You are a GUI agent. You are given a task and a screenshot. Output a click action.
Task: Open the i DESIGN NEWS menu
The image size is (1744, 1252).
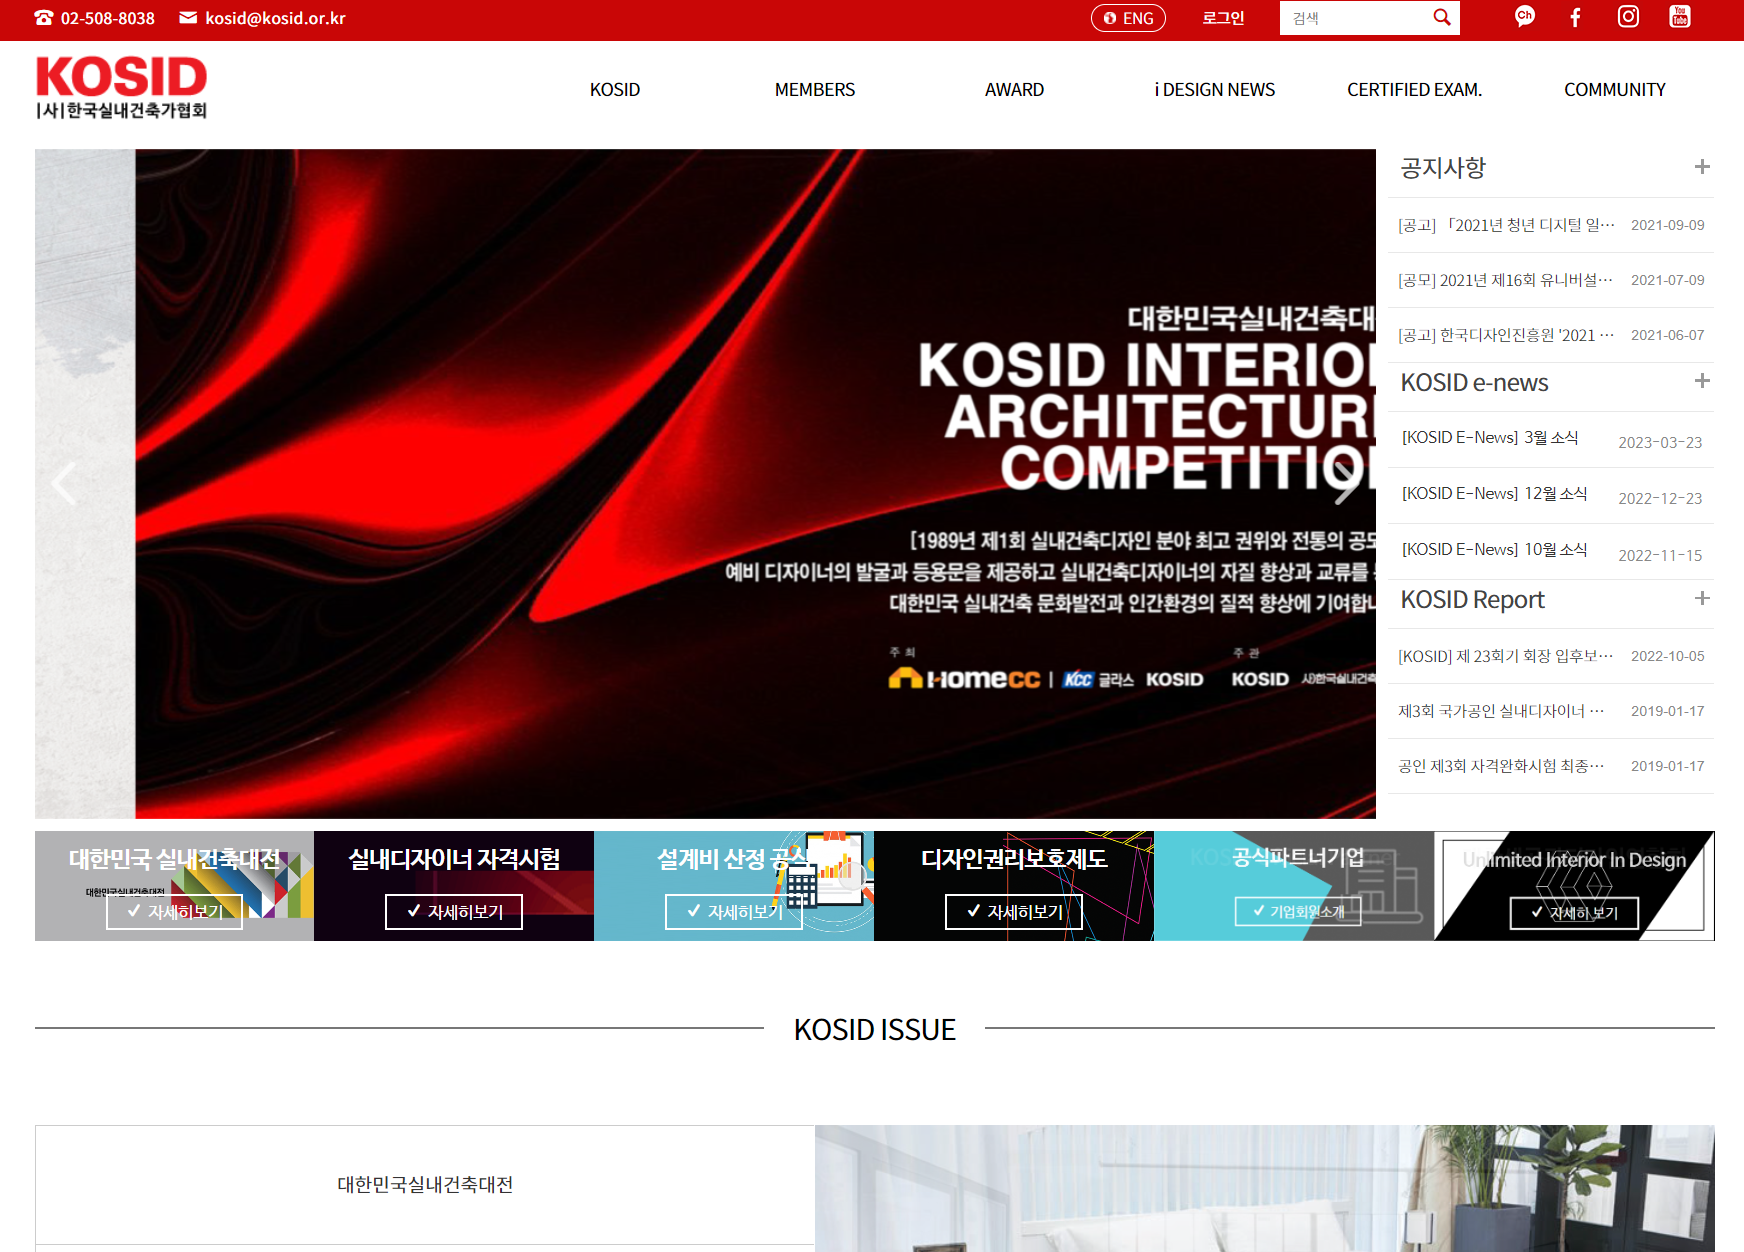tap(1215, 90)
